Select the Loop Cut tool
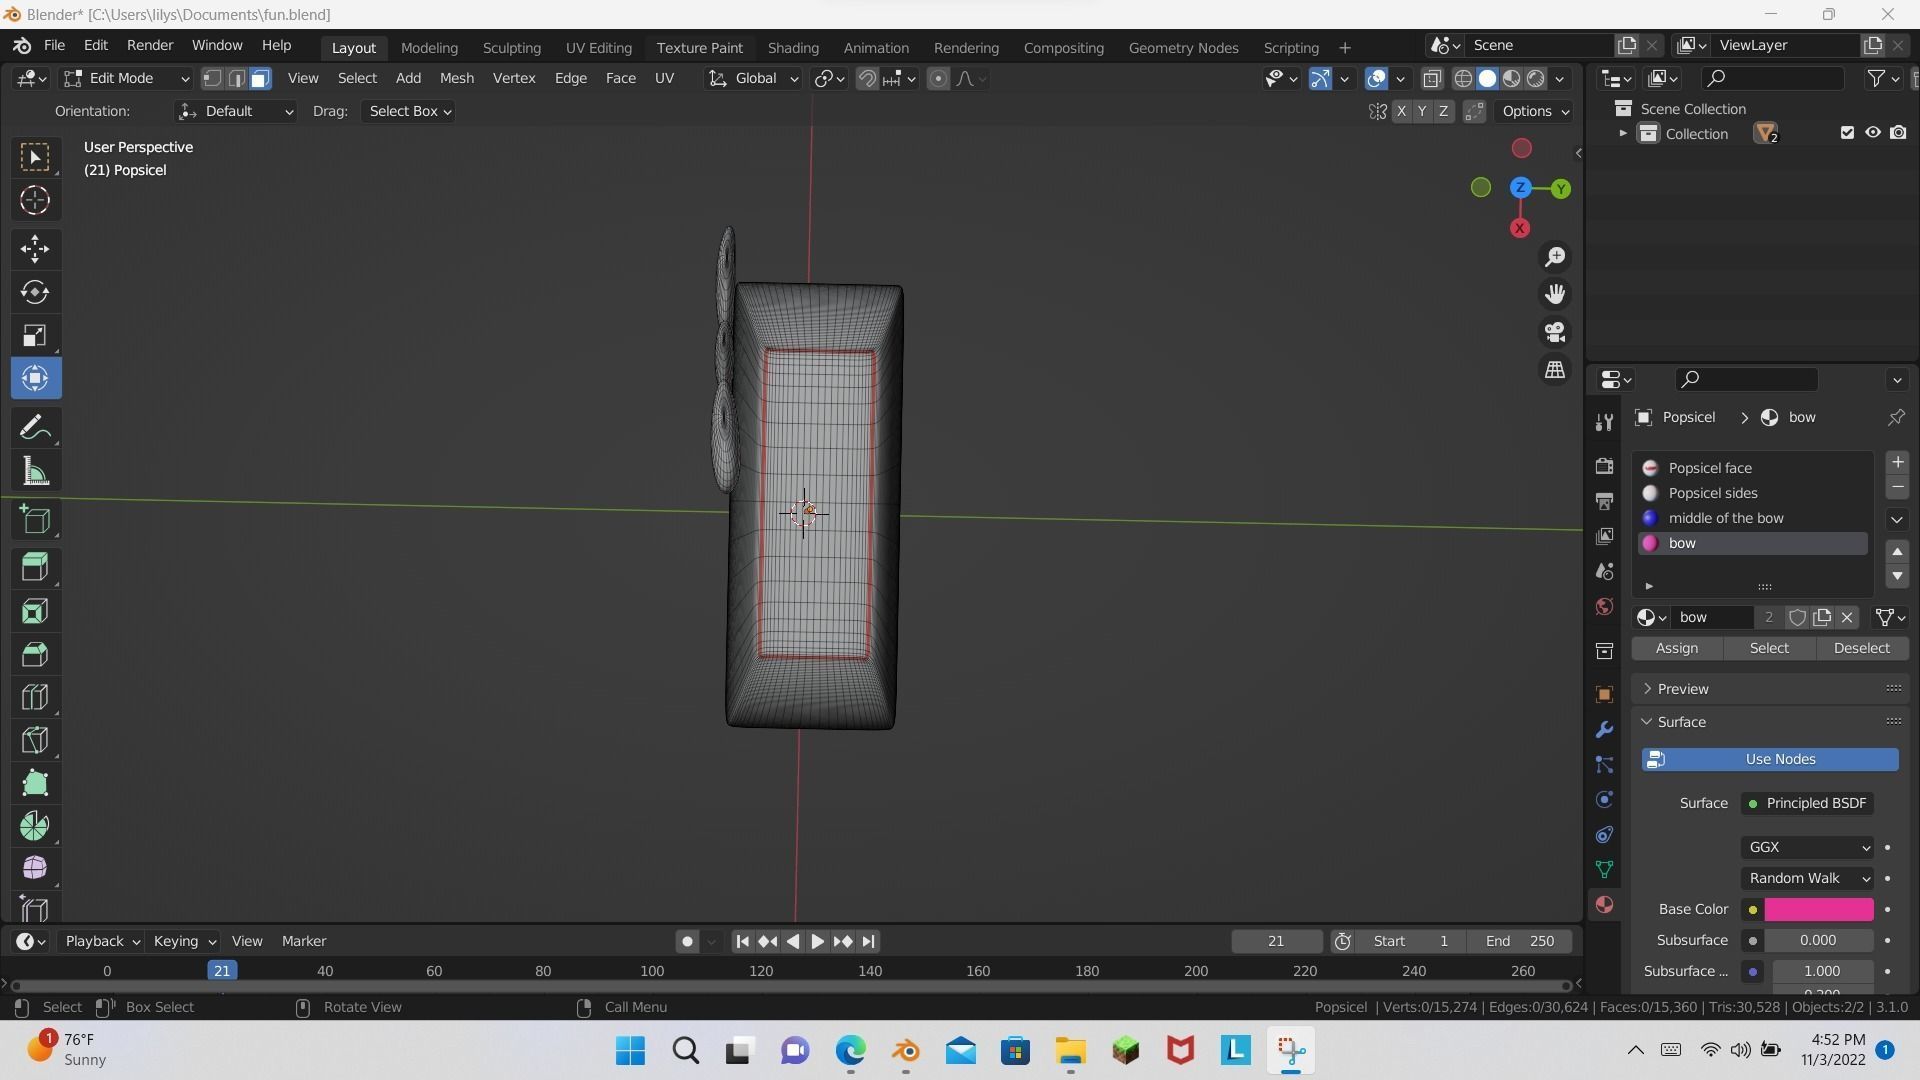 (35, 697)
